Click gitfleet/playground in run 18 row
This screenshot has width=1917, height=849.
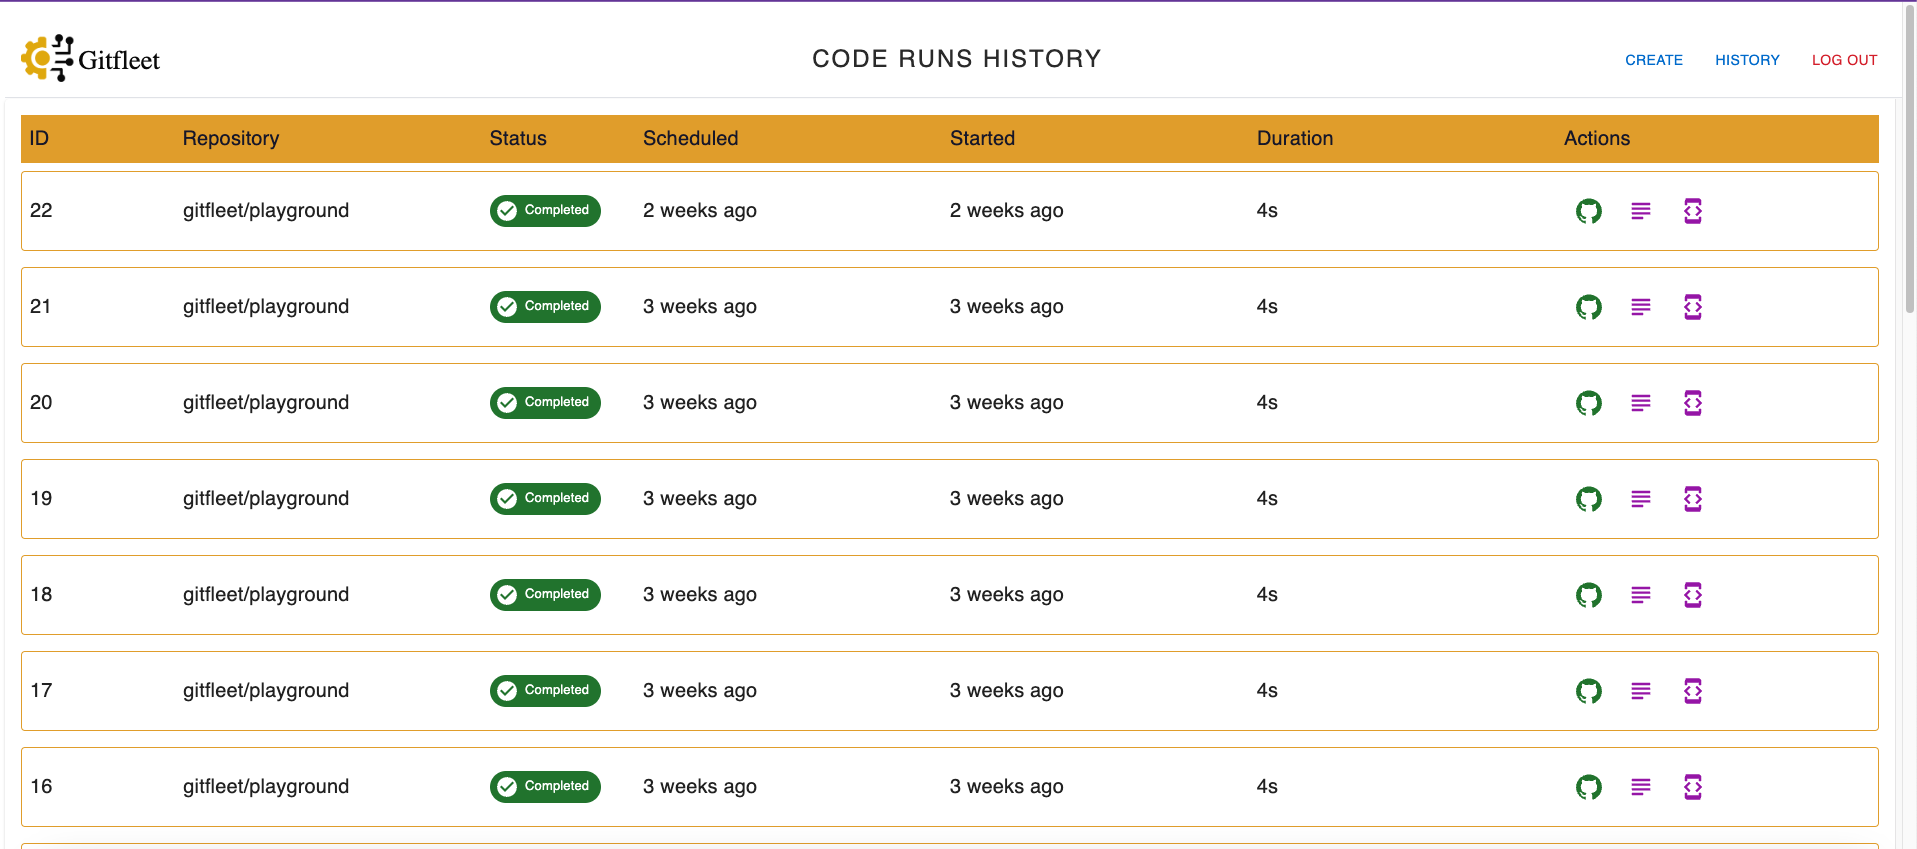click(x=266, y=595)
